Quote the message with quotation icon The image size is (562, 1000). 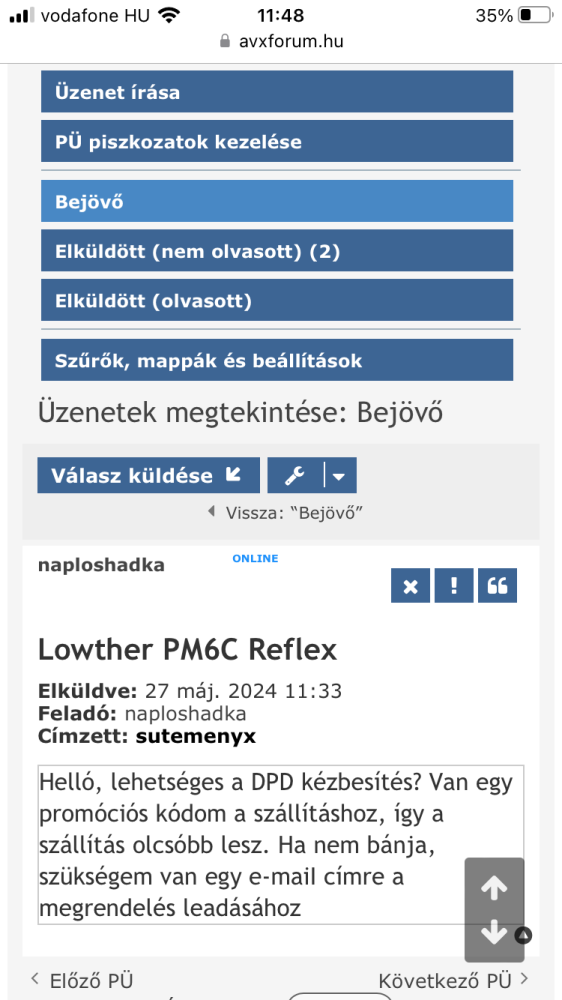[498, 585]
